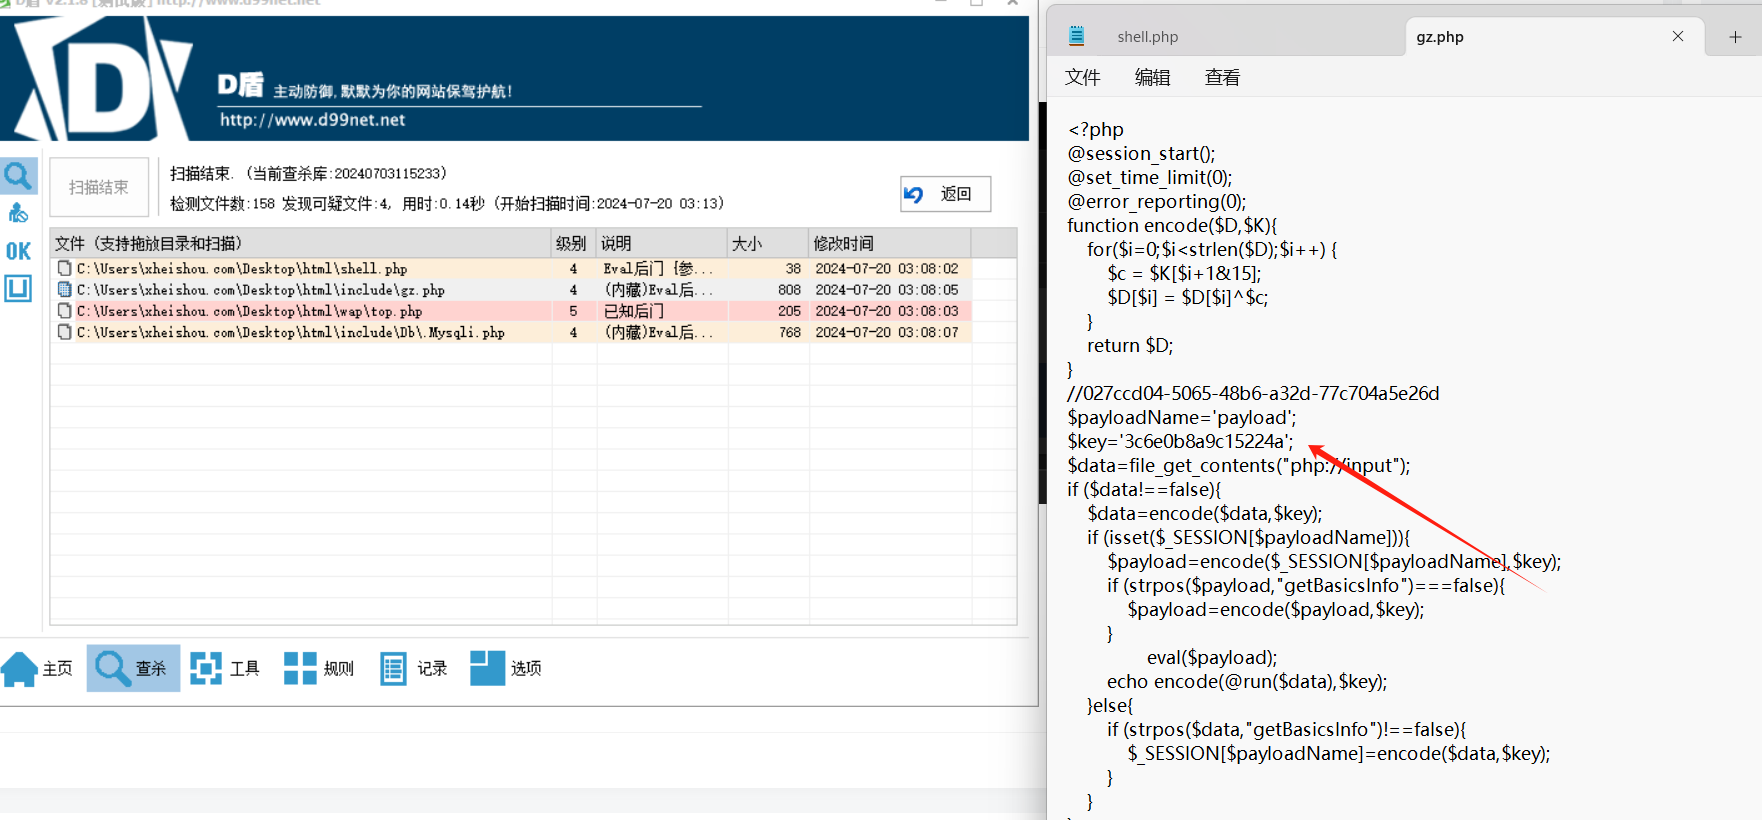Click the Eval后门 description cell

click(x=658, y=269)
